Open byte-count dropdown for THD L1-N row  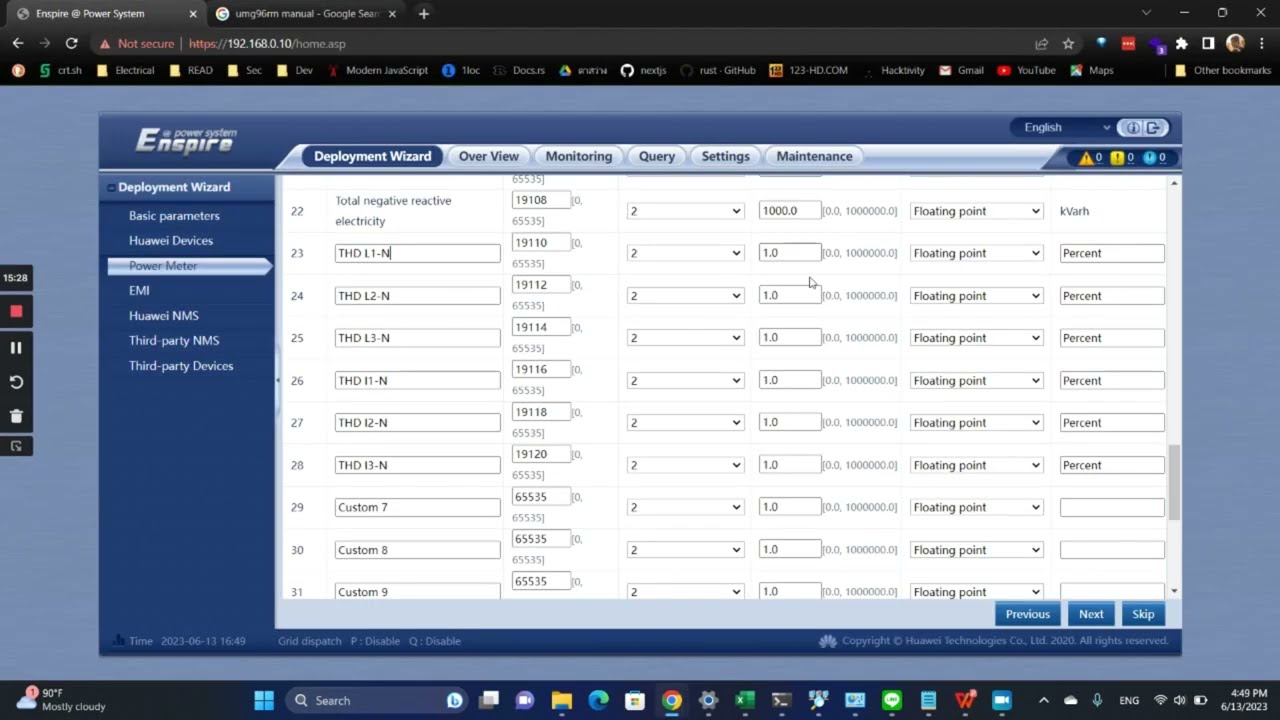point(685,253)
